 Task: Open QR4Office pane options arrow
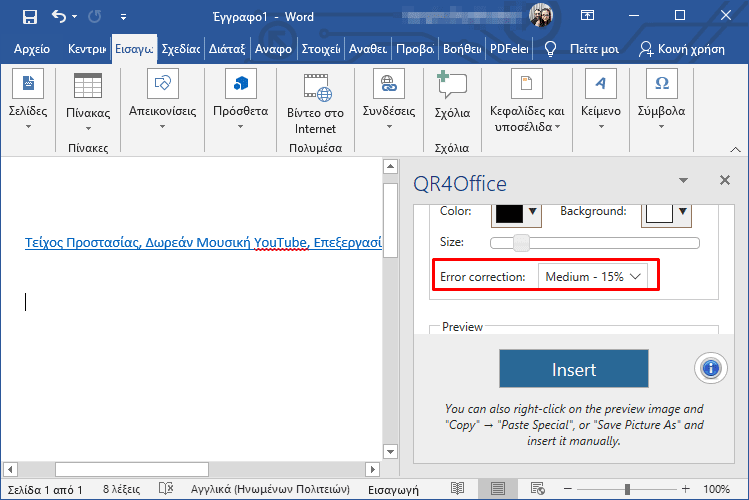point(684,181)
